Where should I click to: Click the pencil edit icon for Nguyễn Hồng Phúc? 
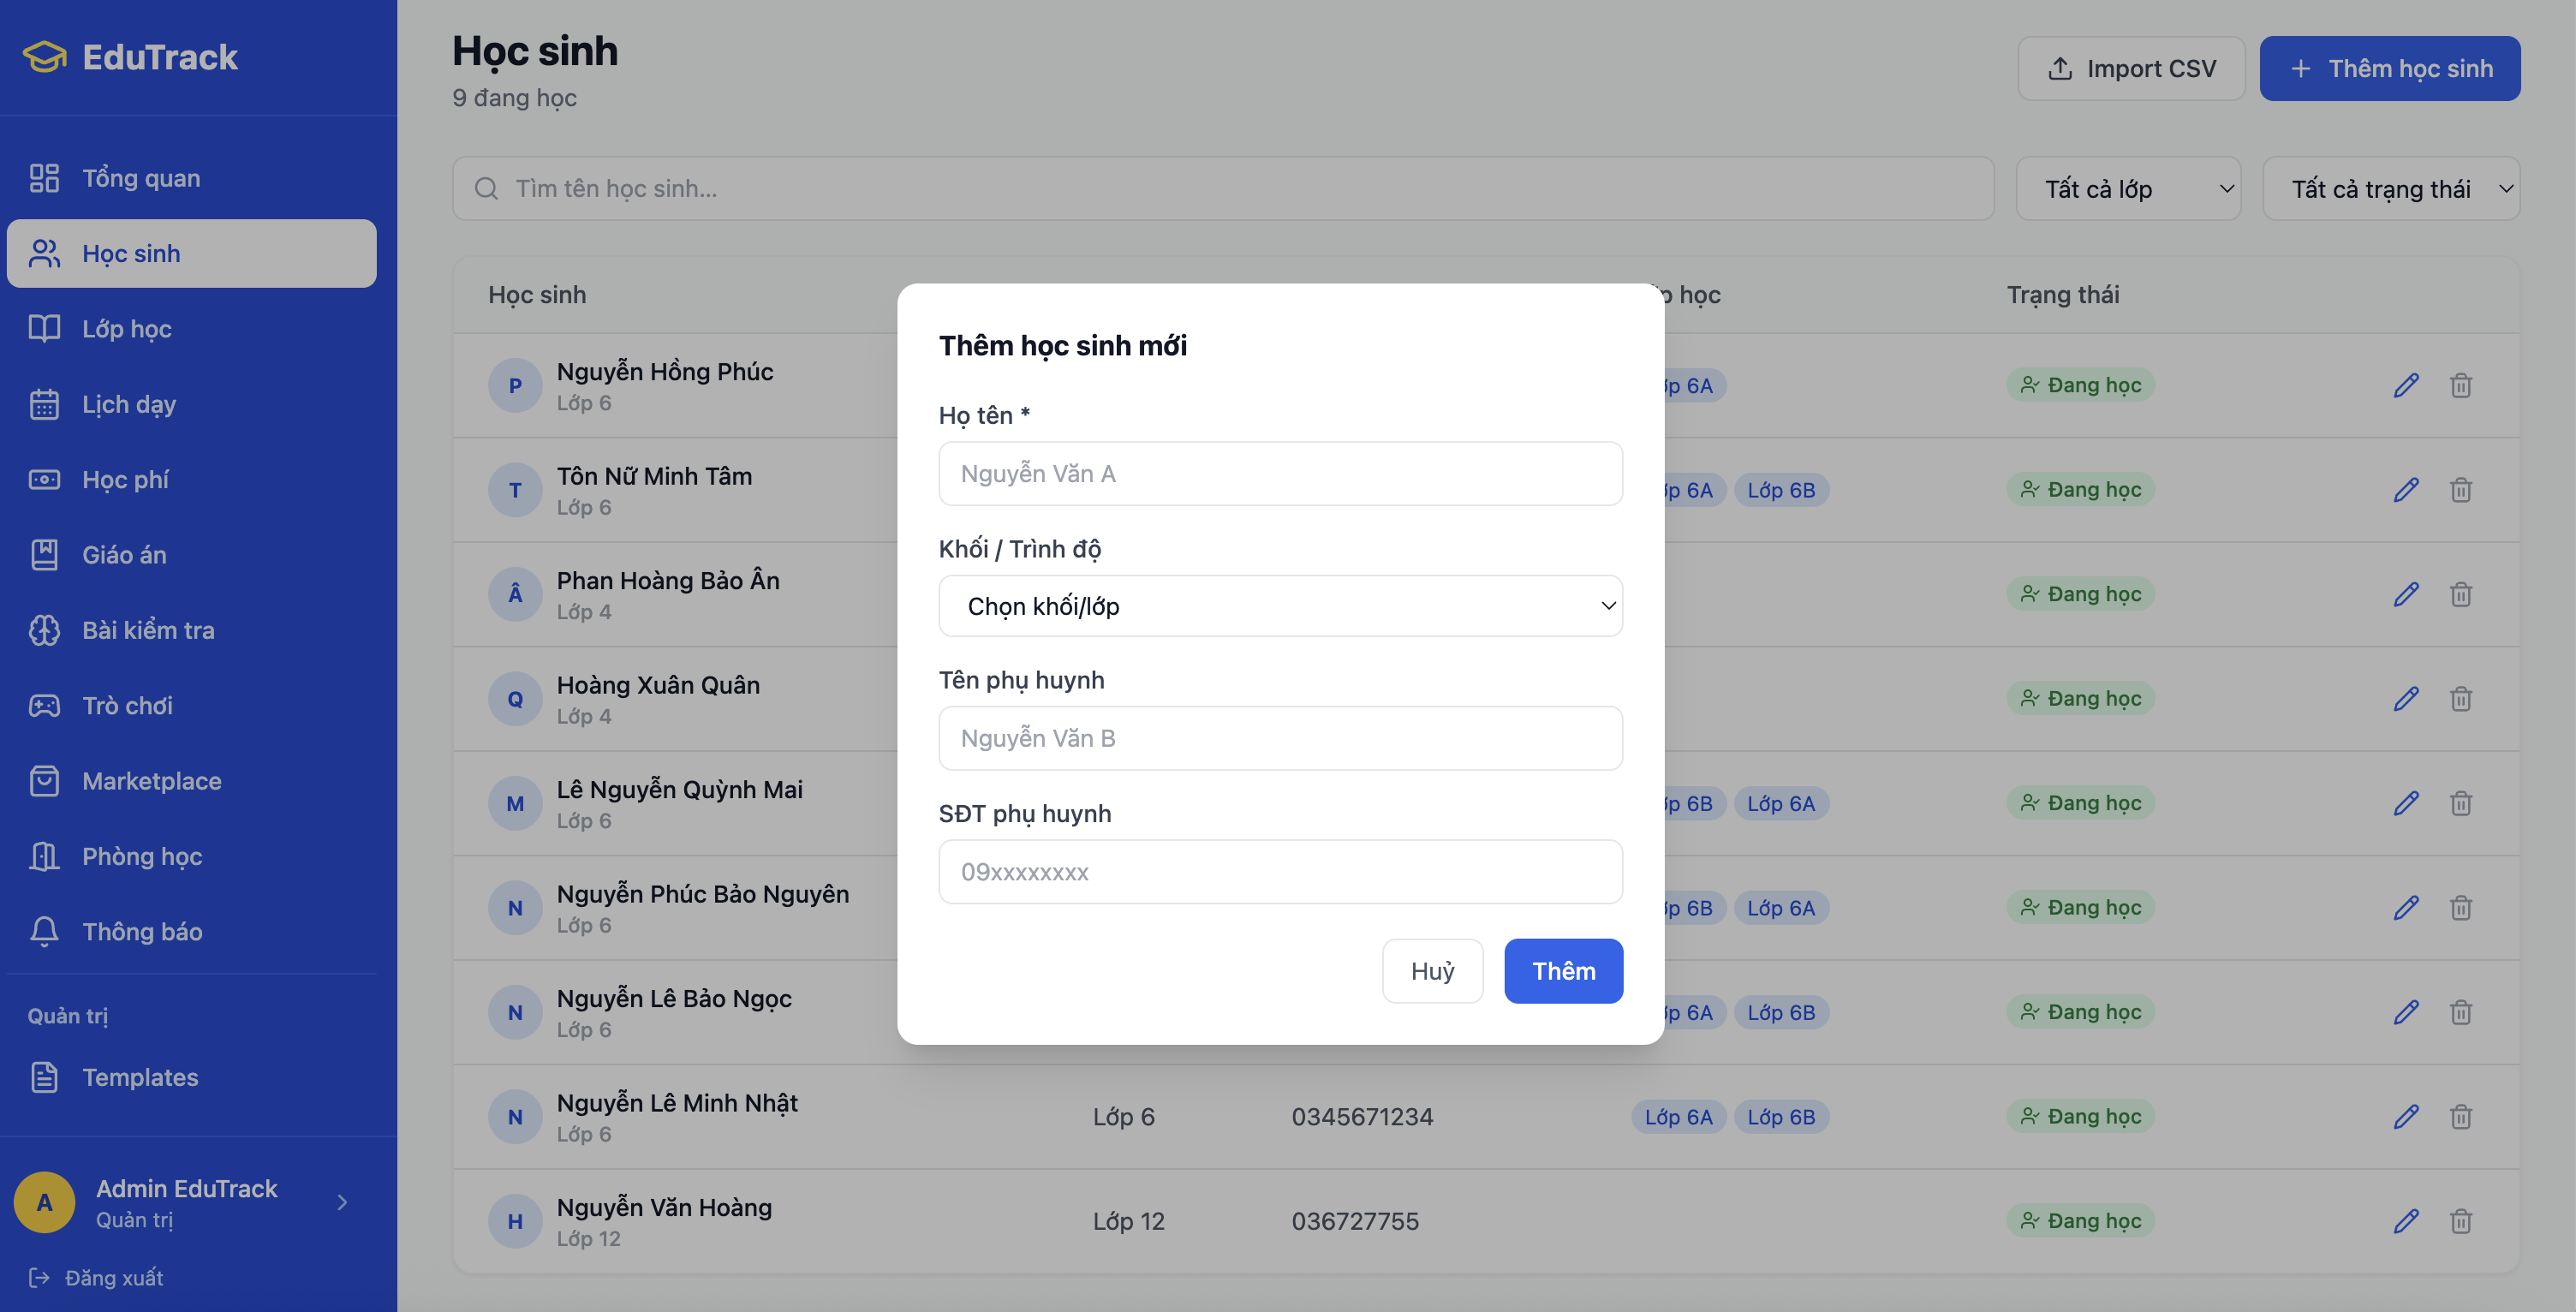[2406, 385]
